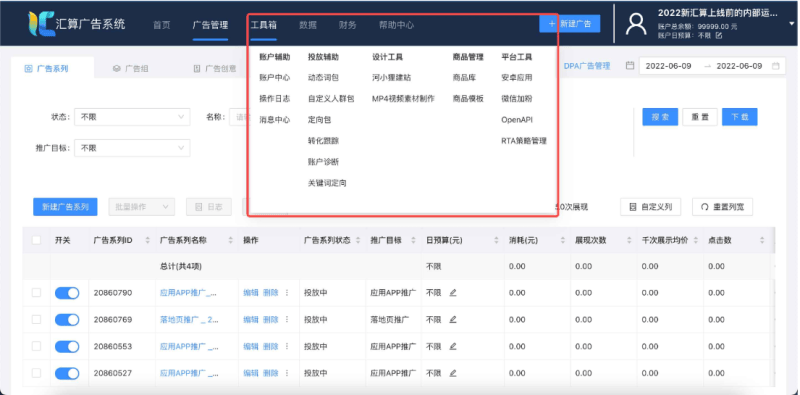Edit daily budget pencil for 20860769
Viewport: 800px width, 395px height.
tap(453, 319)
